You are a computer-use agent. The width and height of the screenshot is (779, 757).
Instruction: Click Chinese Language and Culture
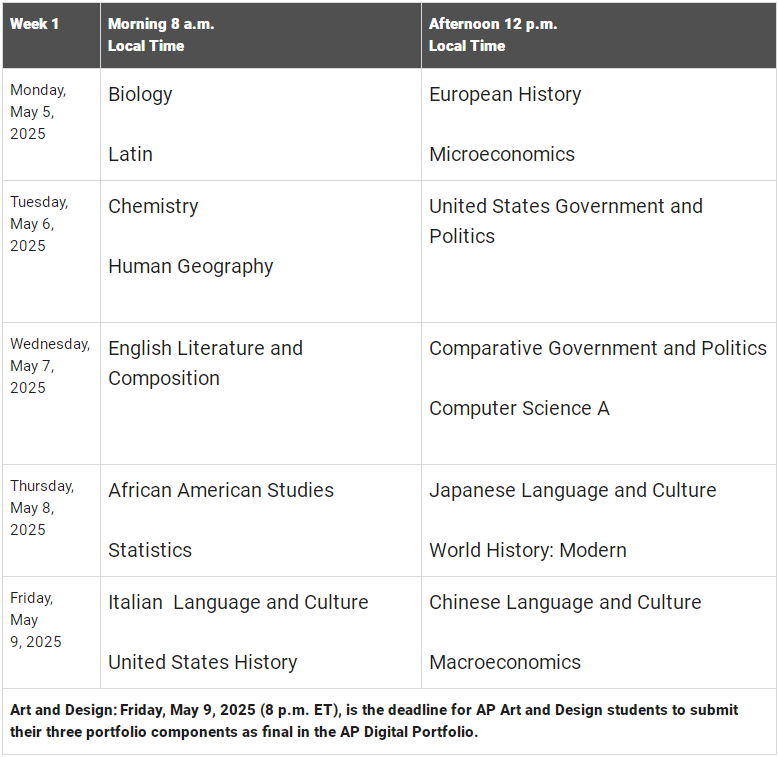coord(565,603)
